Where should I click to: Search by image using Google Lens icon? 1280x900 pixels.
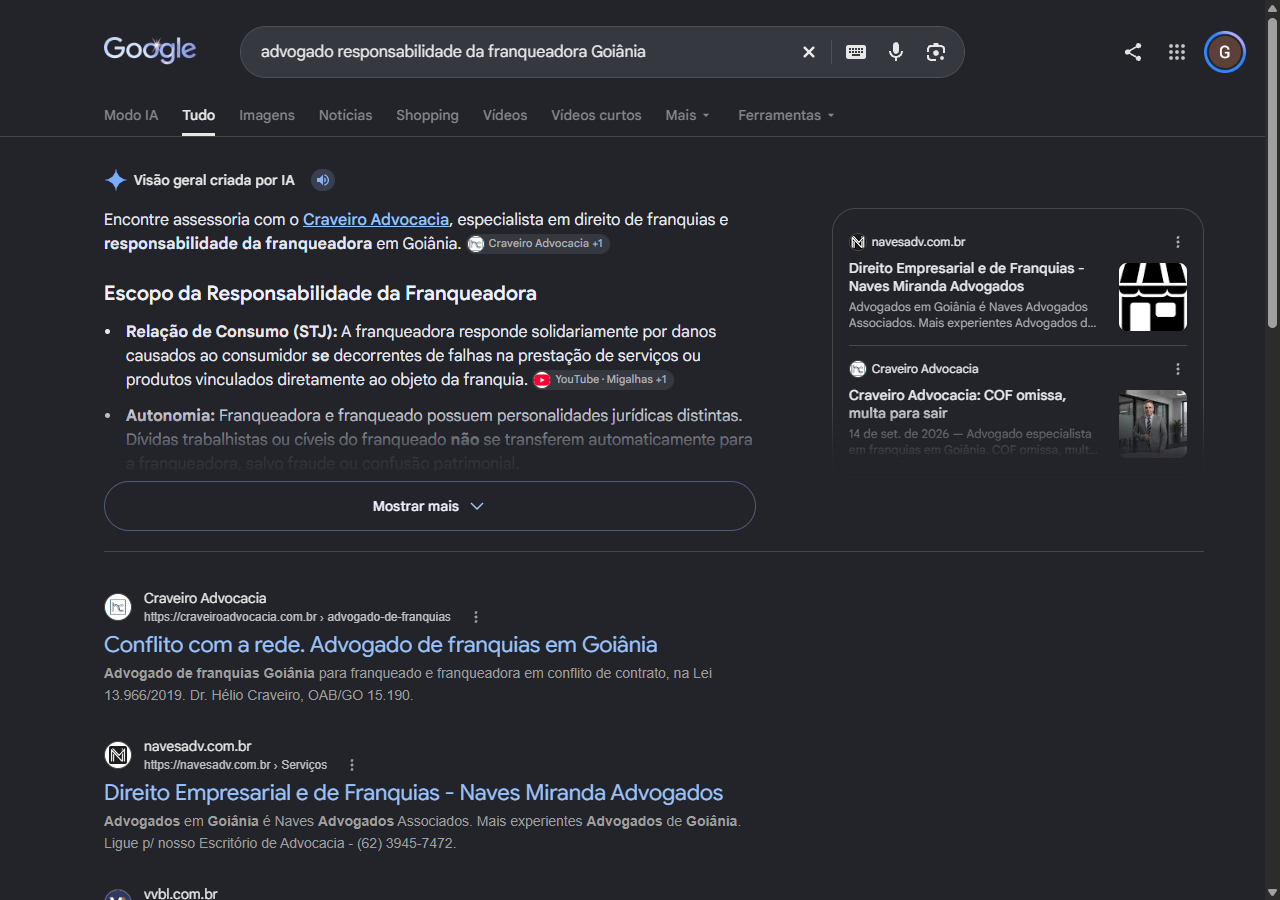(936, 52)
